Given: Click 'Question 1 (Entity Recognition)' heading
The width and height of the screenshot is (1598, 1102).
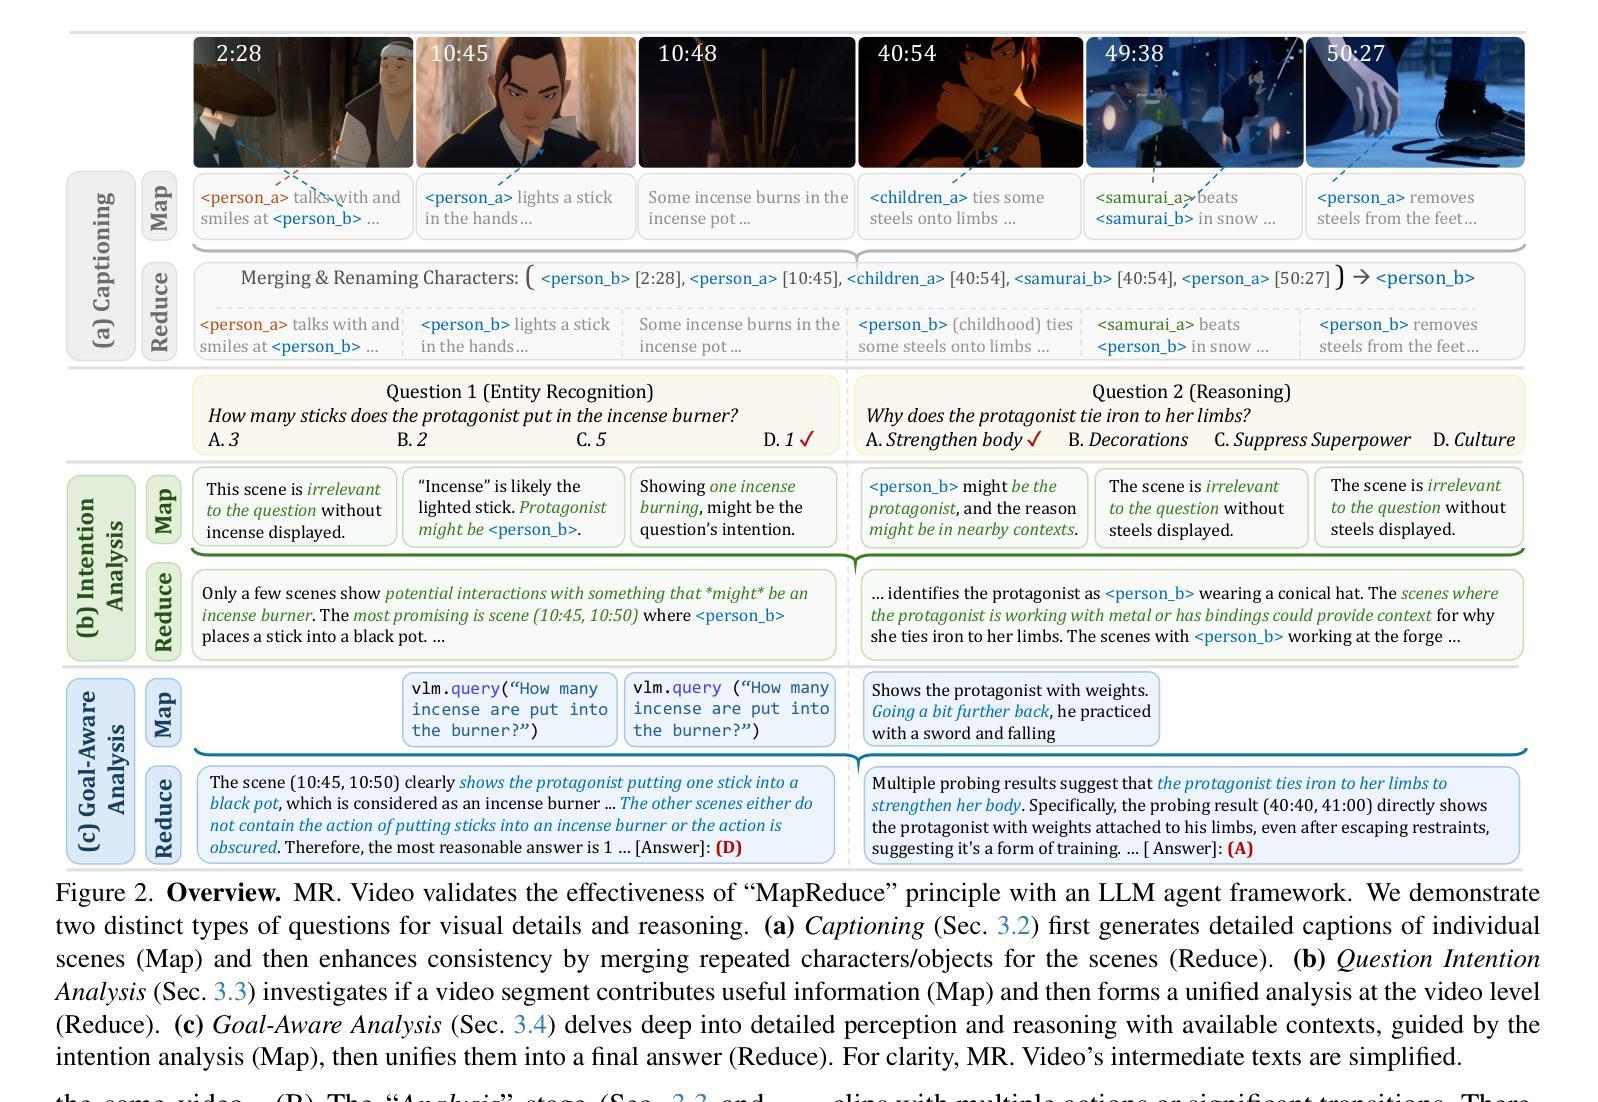Looking at the screenshot, I should 520,391.
